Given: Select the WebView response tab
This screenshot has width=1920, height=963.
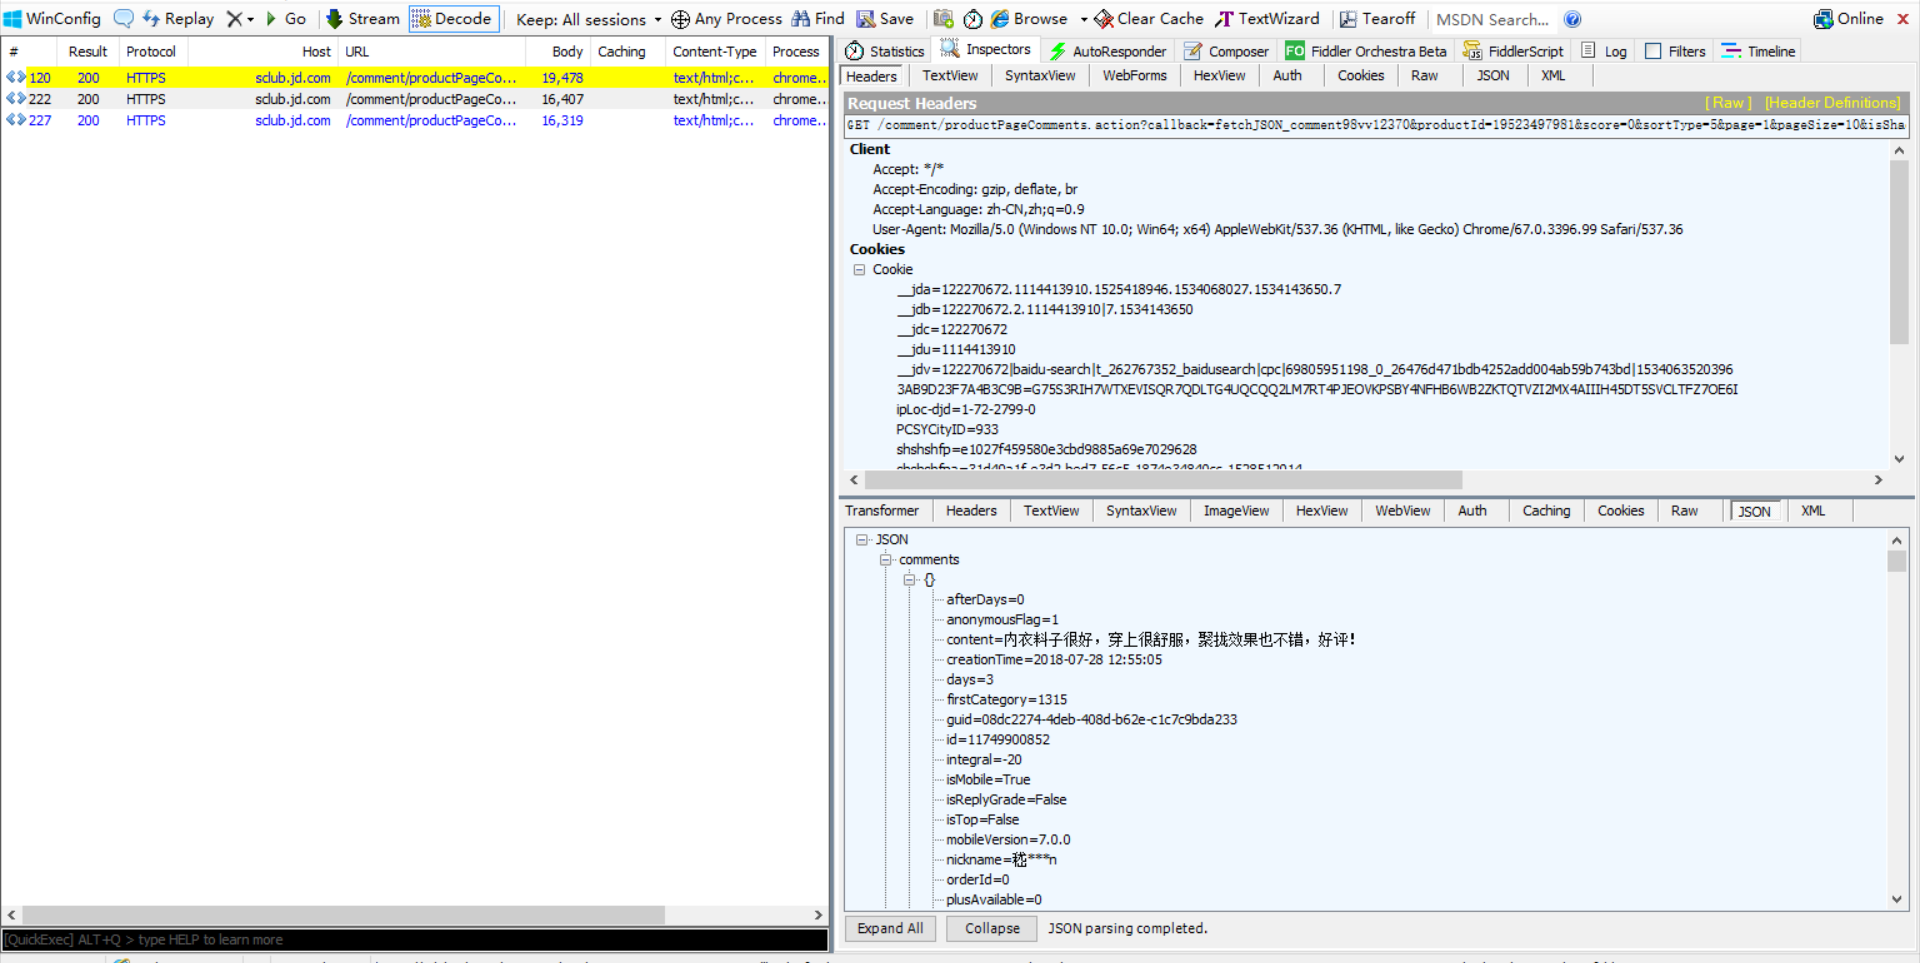Looking at the screenshot, I should [1402, 511].
